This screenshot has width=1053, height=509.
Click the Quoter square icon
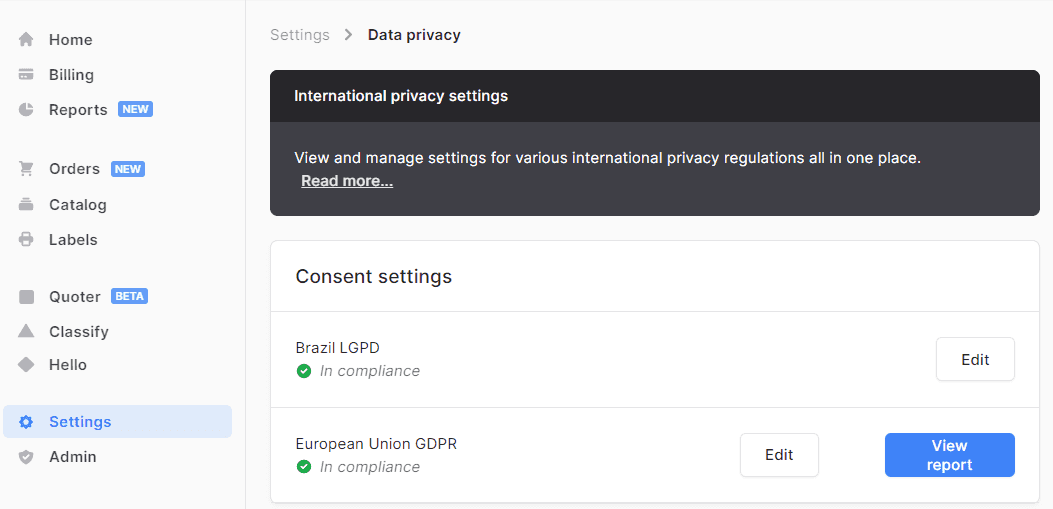coord(26,297)
